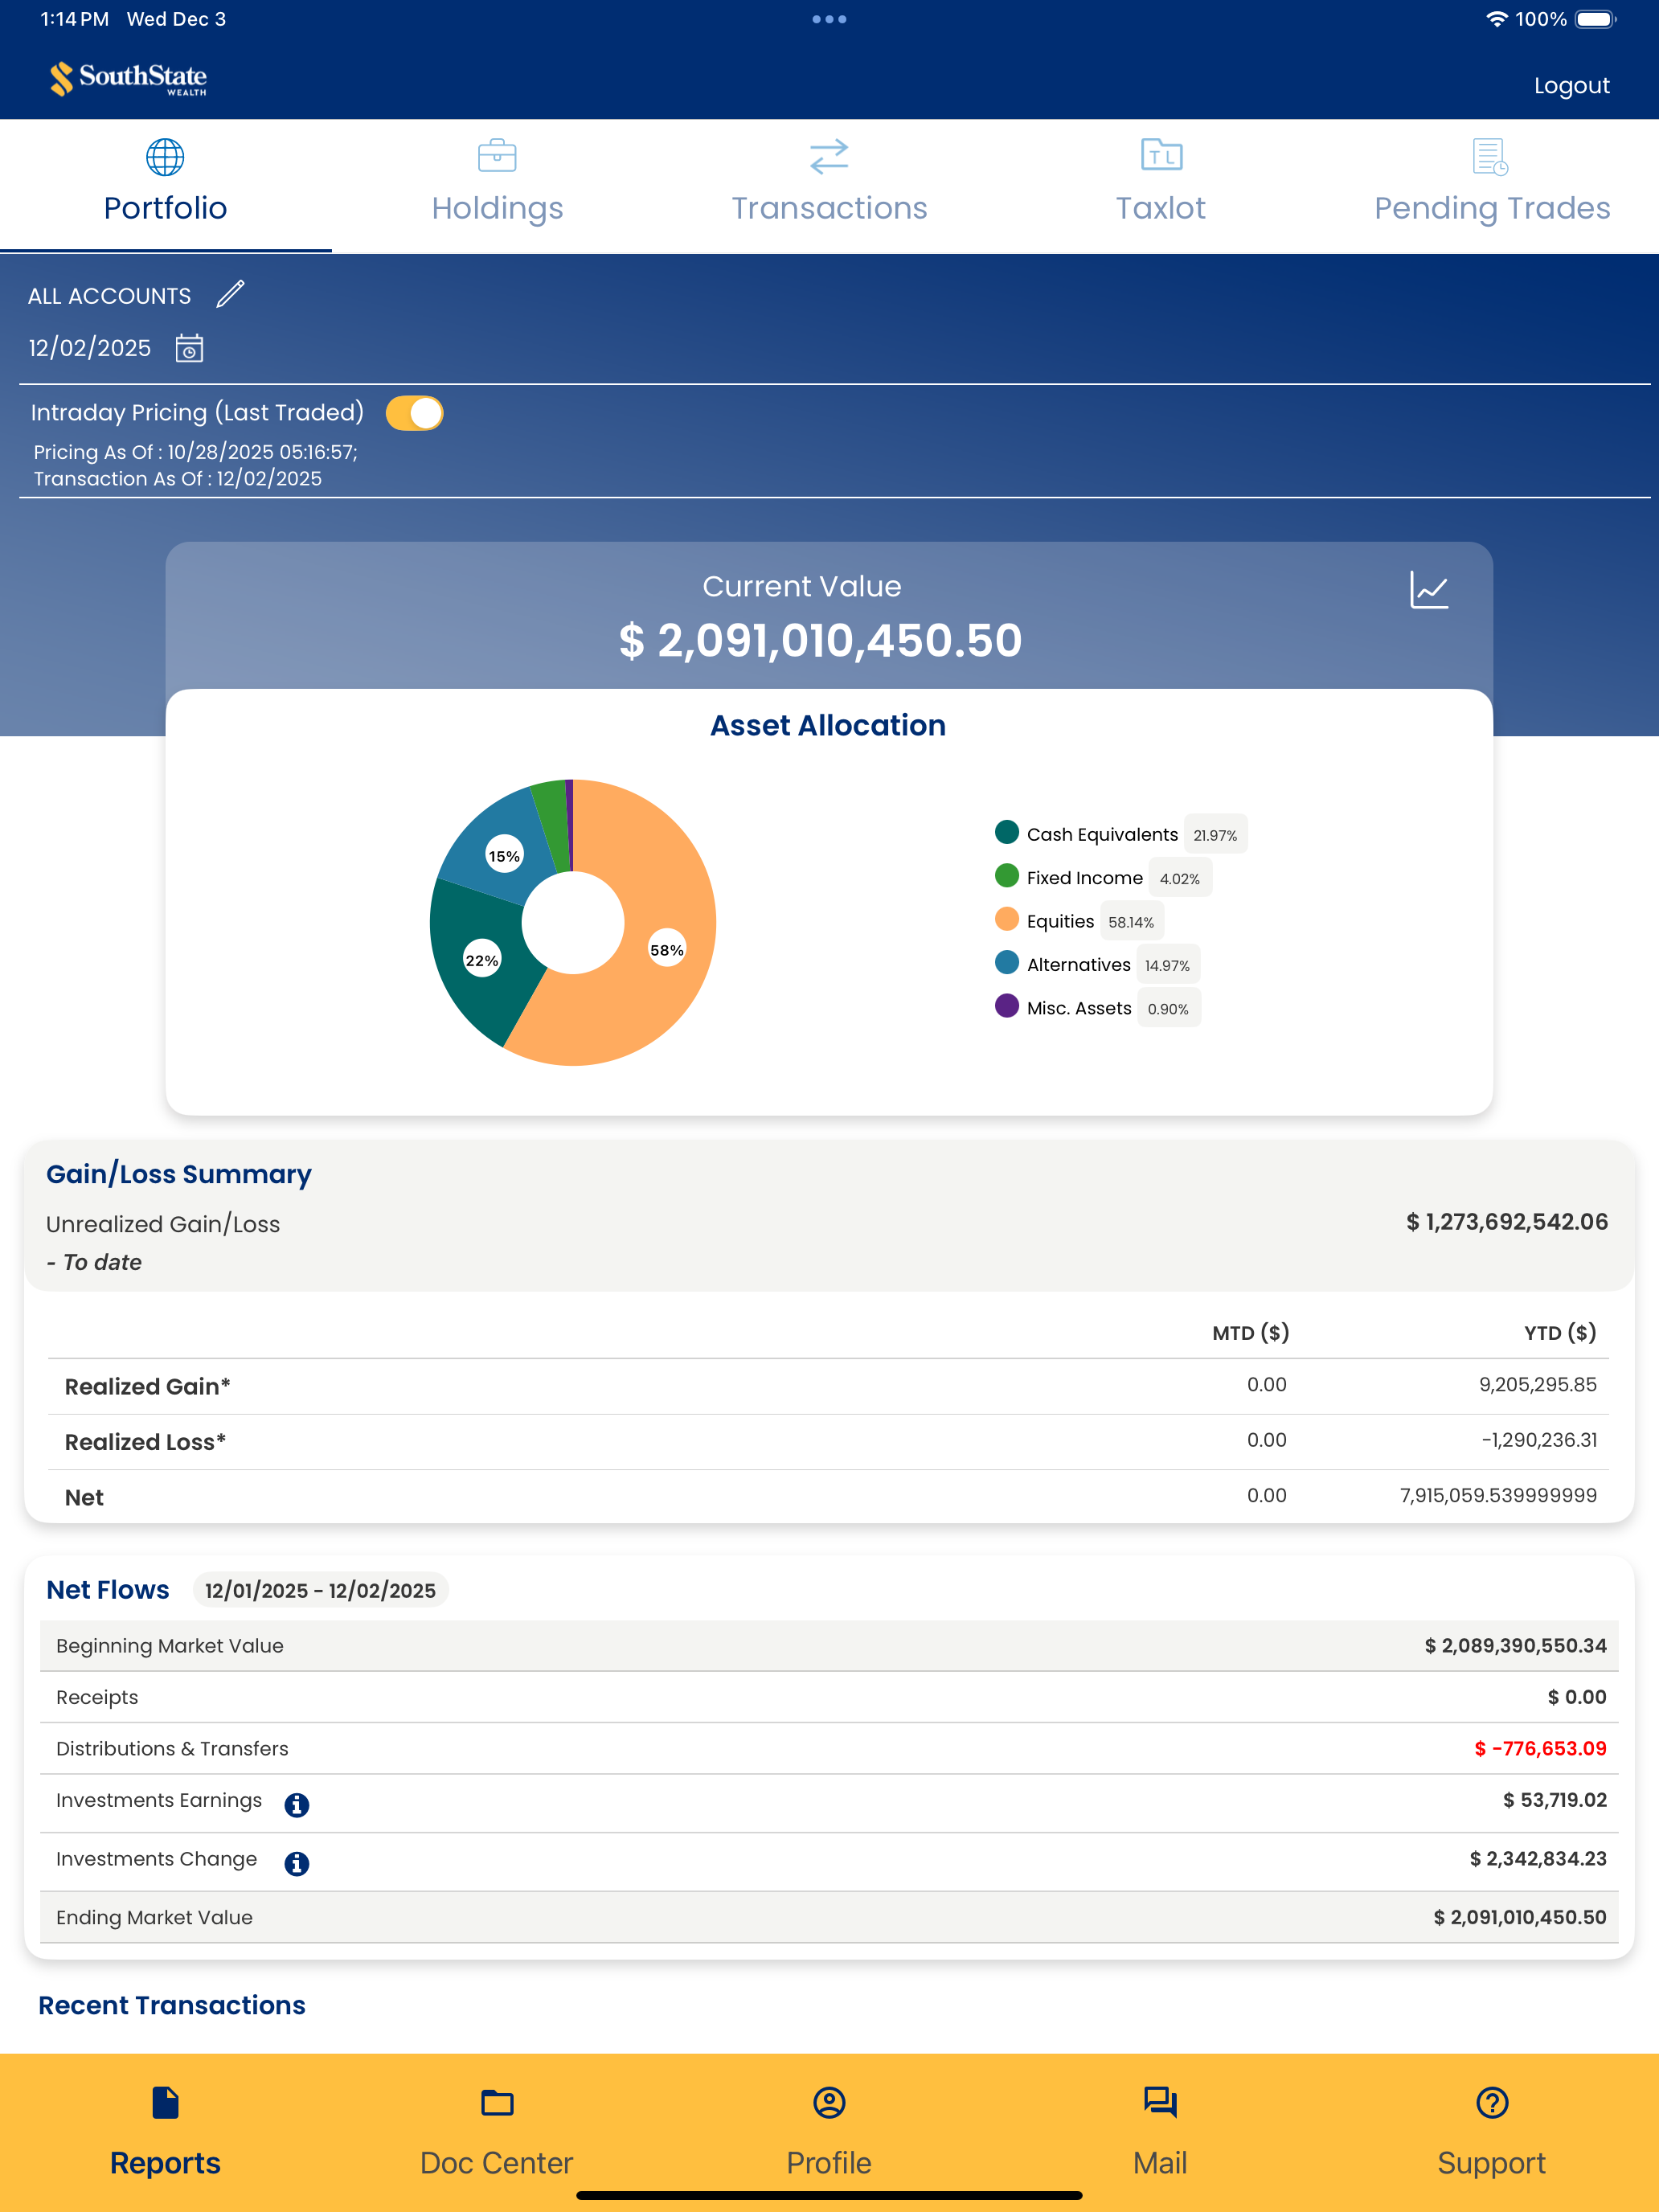Tap the Wi-Fi status icon

(x=1496, y=19)
